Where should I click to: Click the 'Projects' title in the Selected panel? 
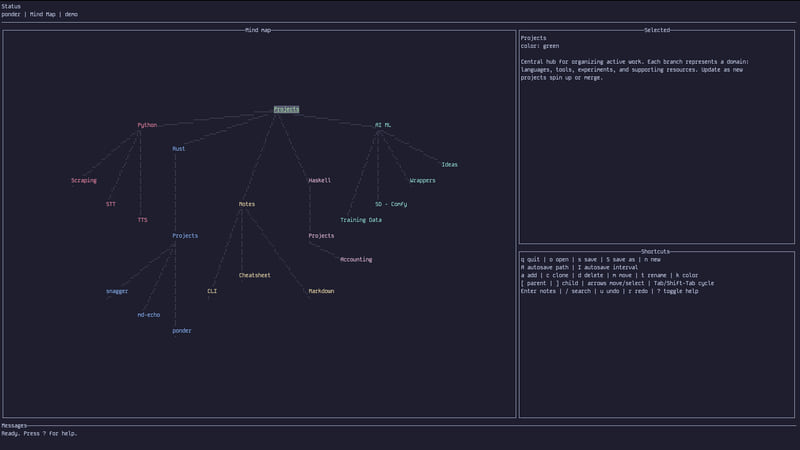coord(533,38)
